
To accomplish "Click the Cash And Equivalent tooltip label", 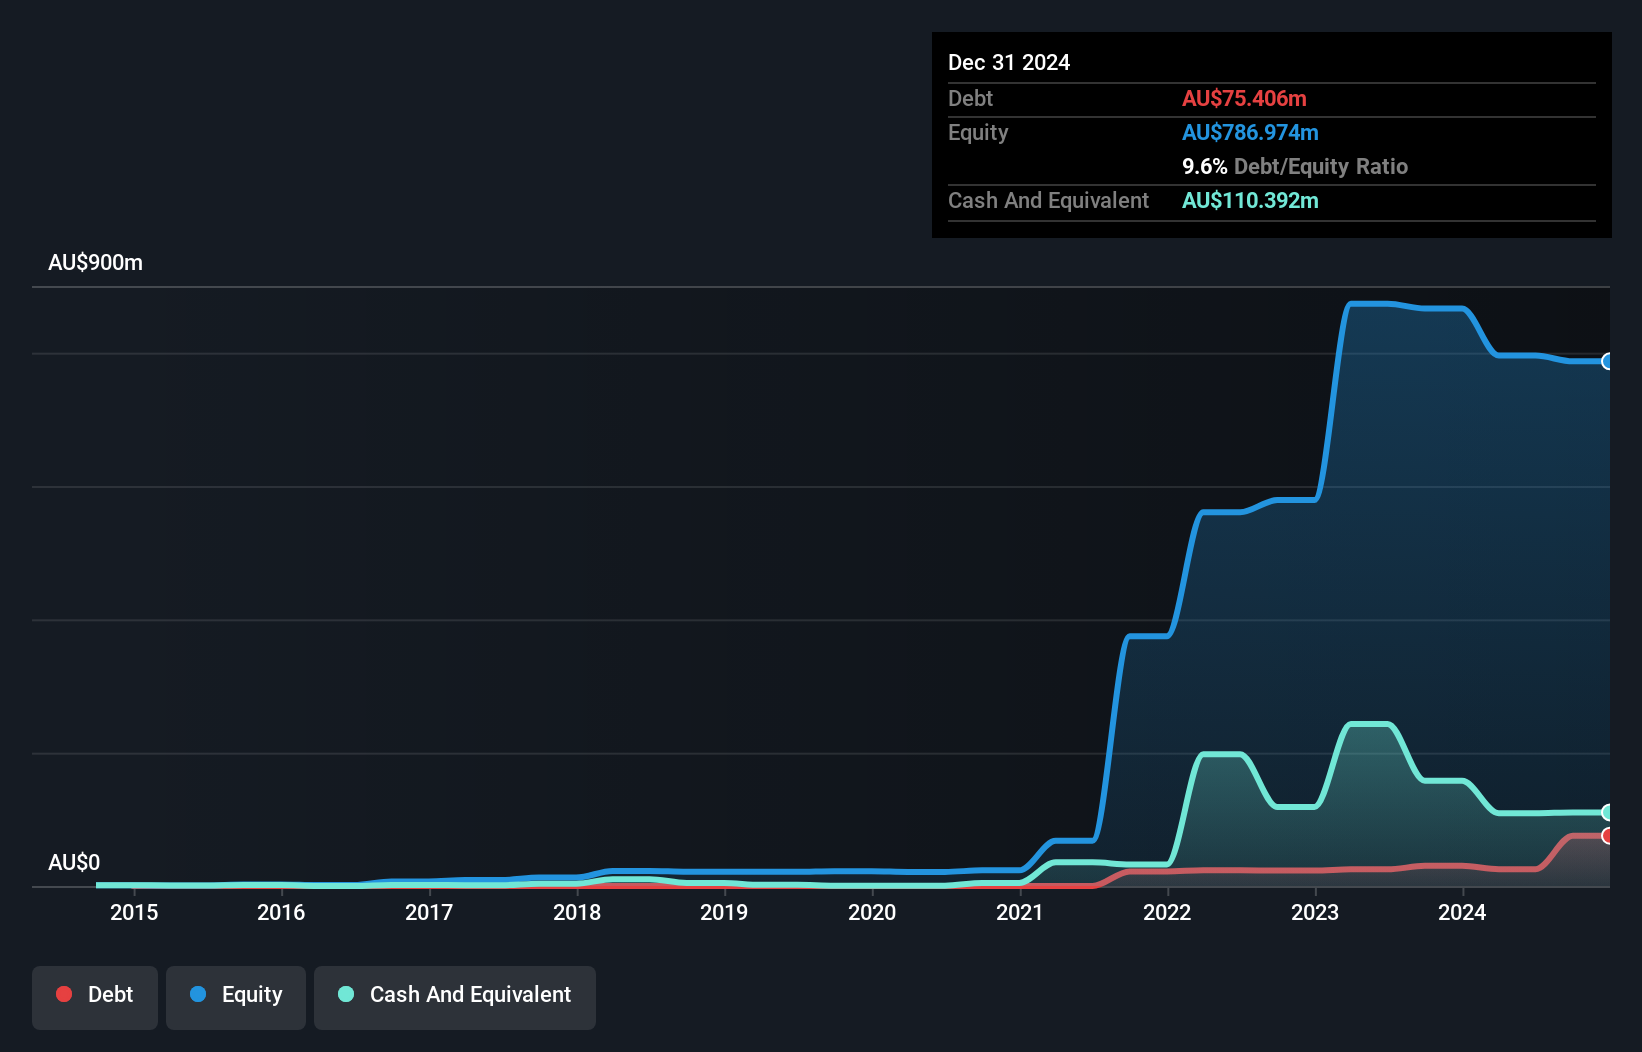I will coord(1048,200).
